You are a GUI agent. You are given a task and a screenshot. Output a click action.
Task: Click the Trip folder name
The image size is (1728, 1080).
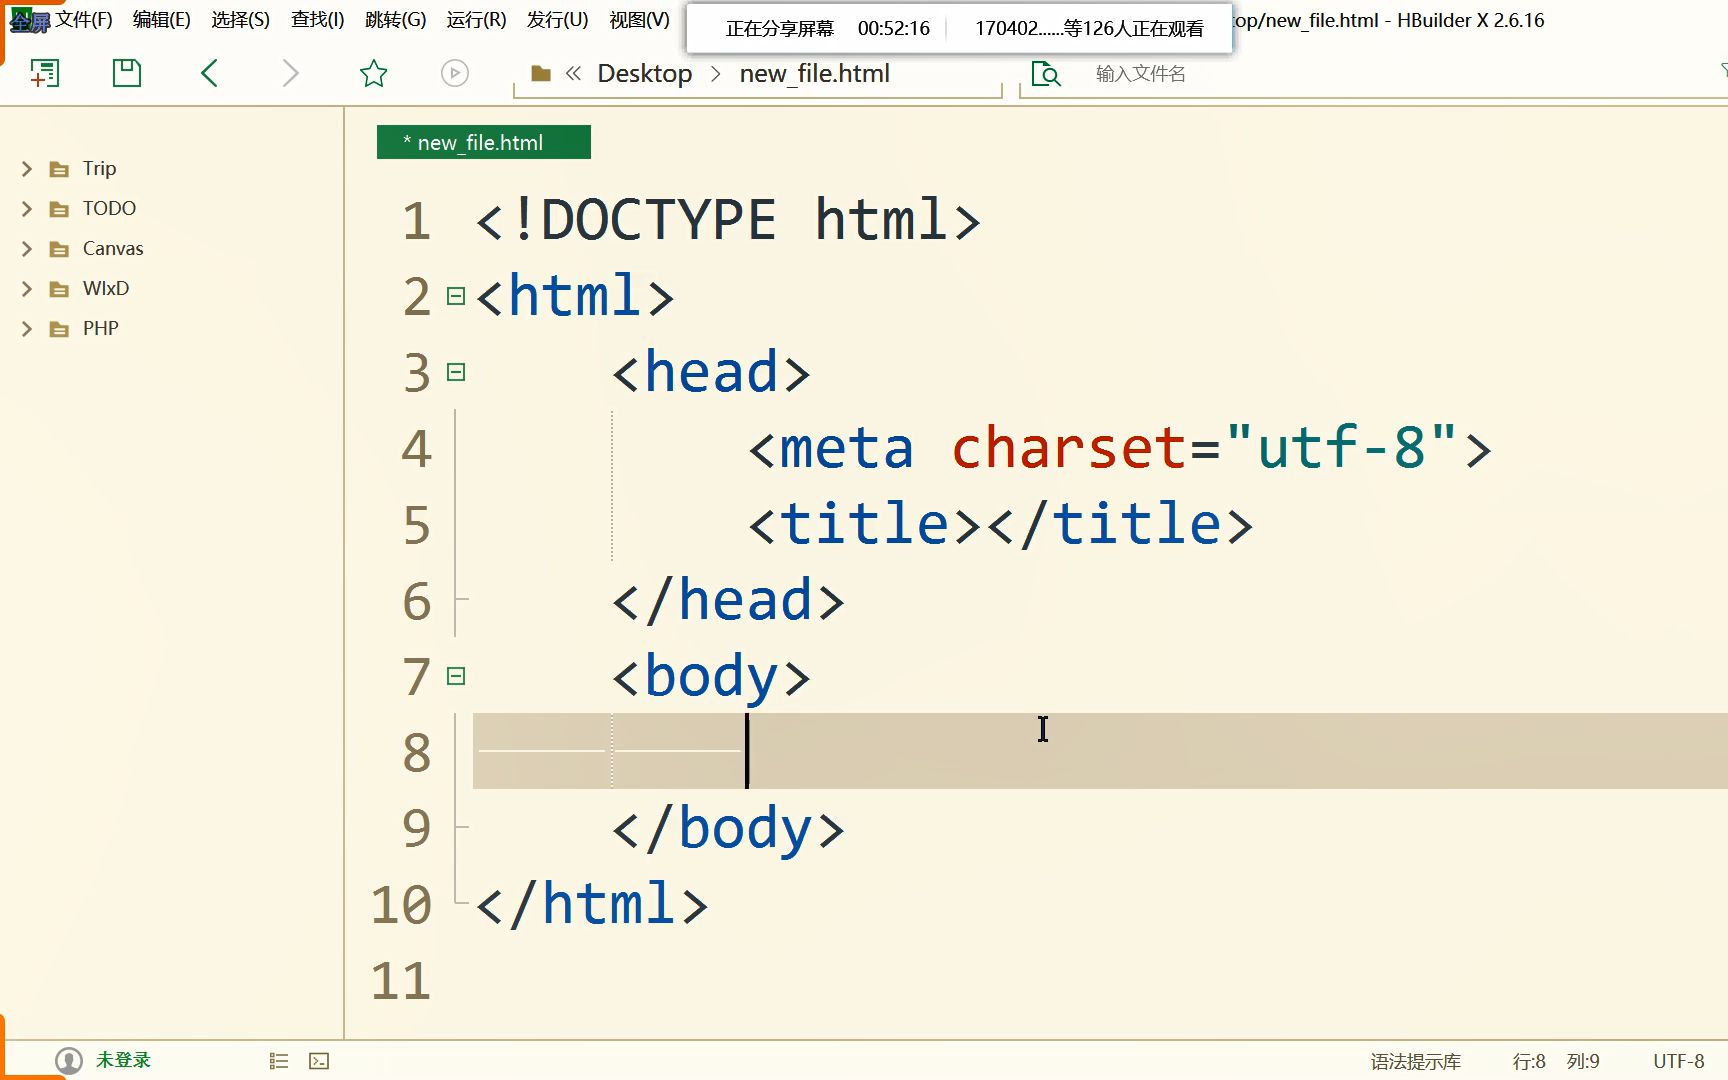coord(99,168)
